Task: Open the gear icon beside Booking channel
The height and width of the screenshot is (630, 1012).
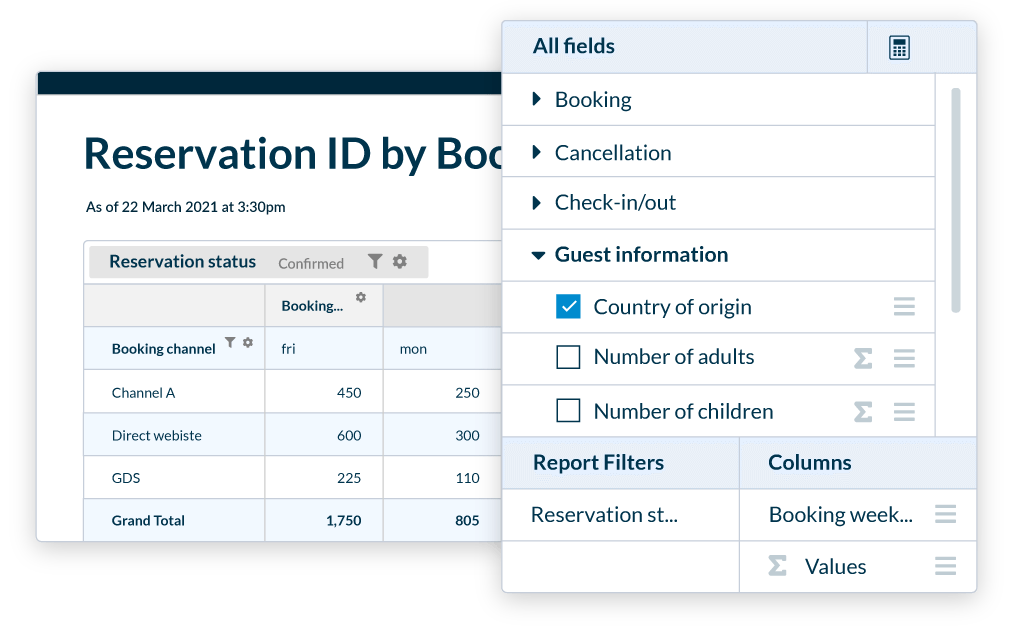Action: pyautogui.click(x=248, y=342)
